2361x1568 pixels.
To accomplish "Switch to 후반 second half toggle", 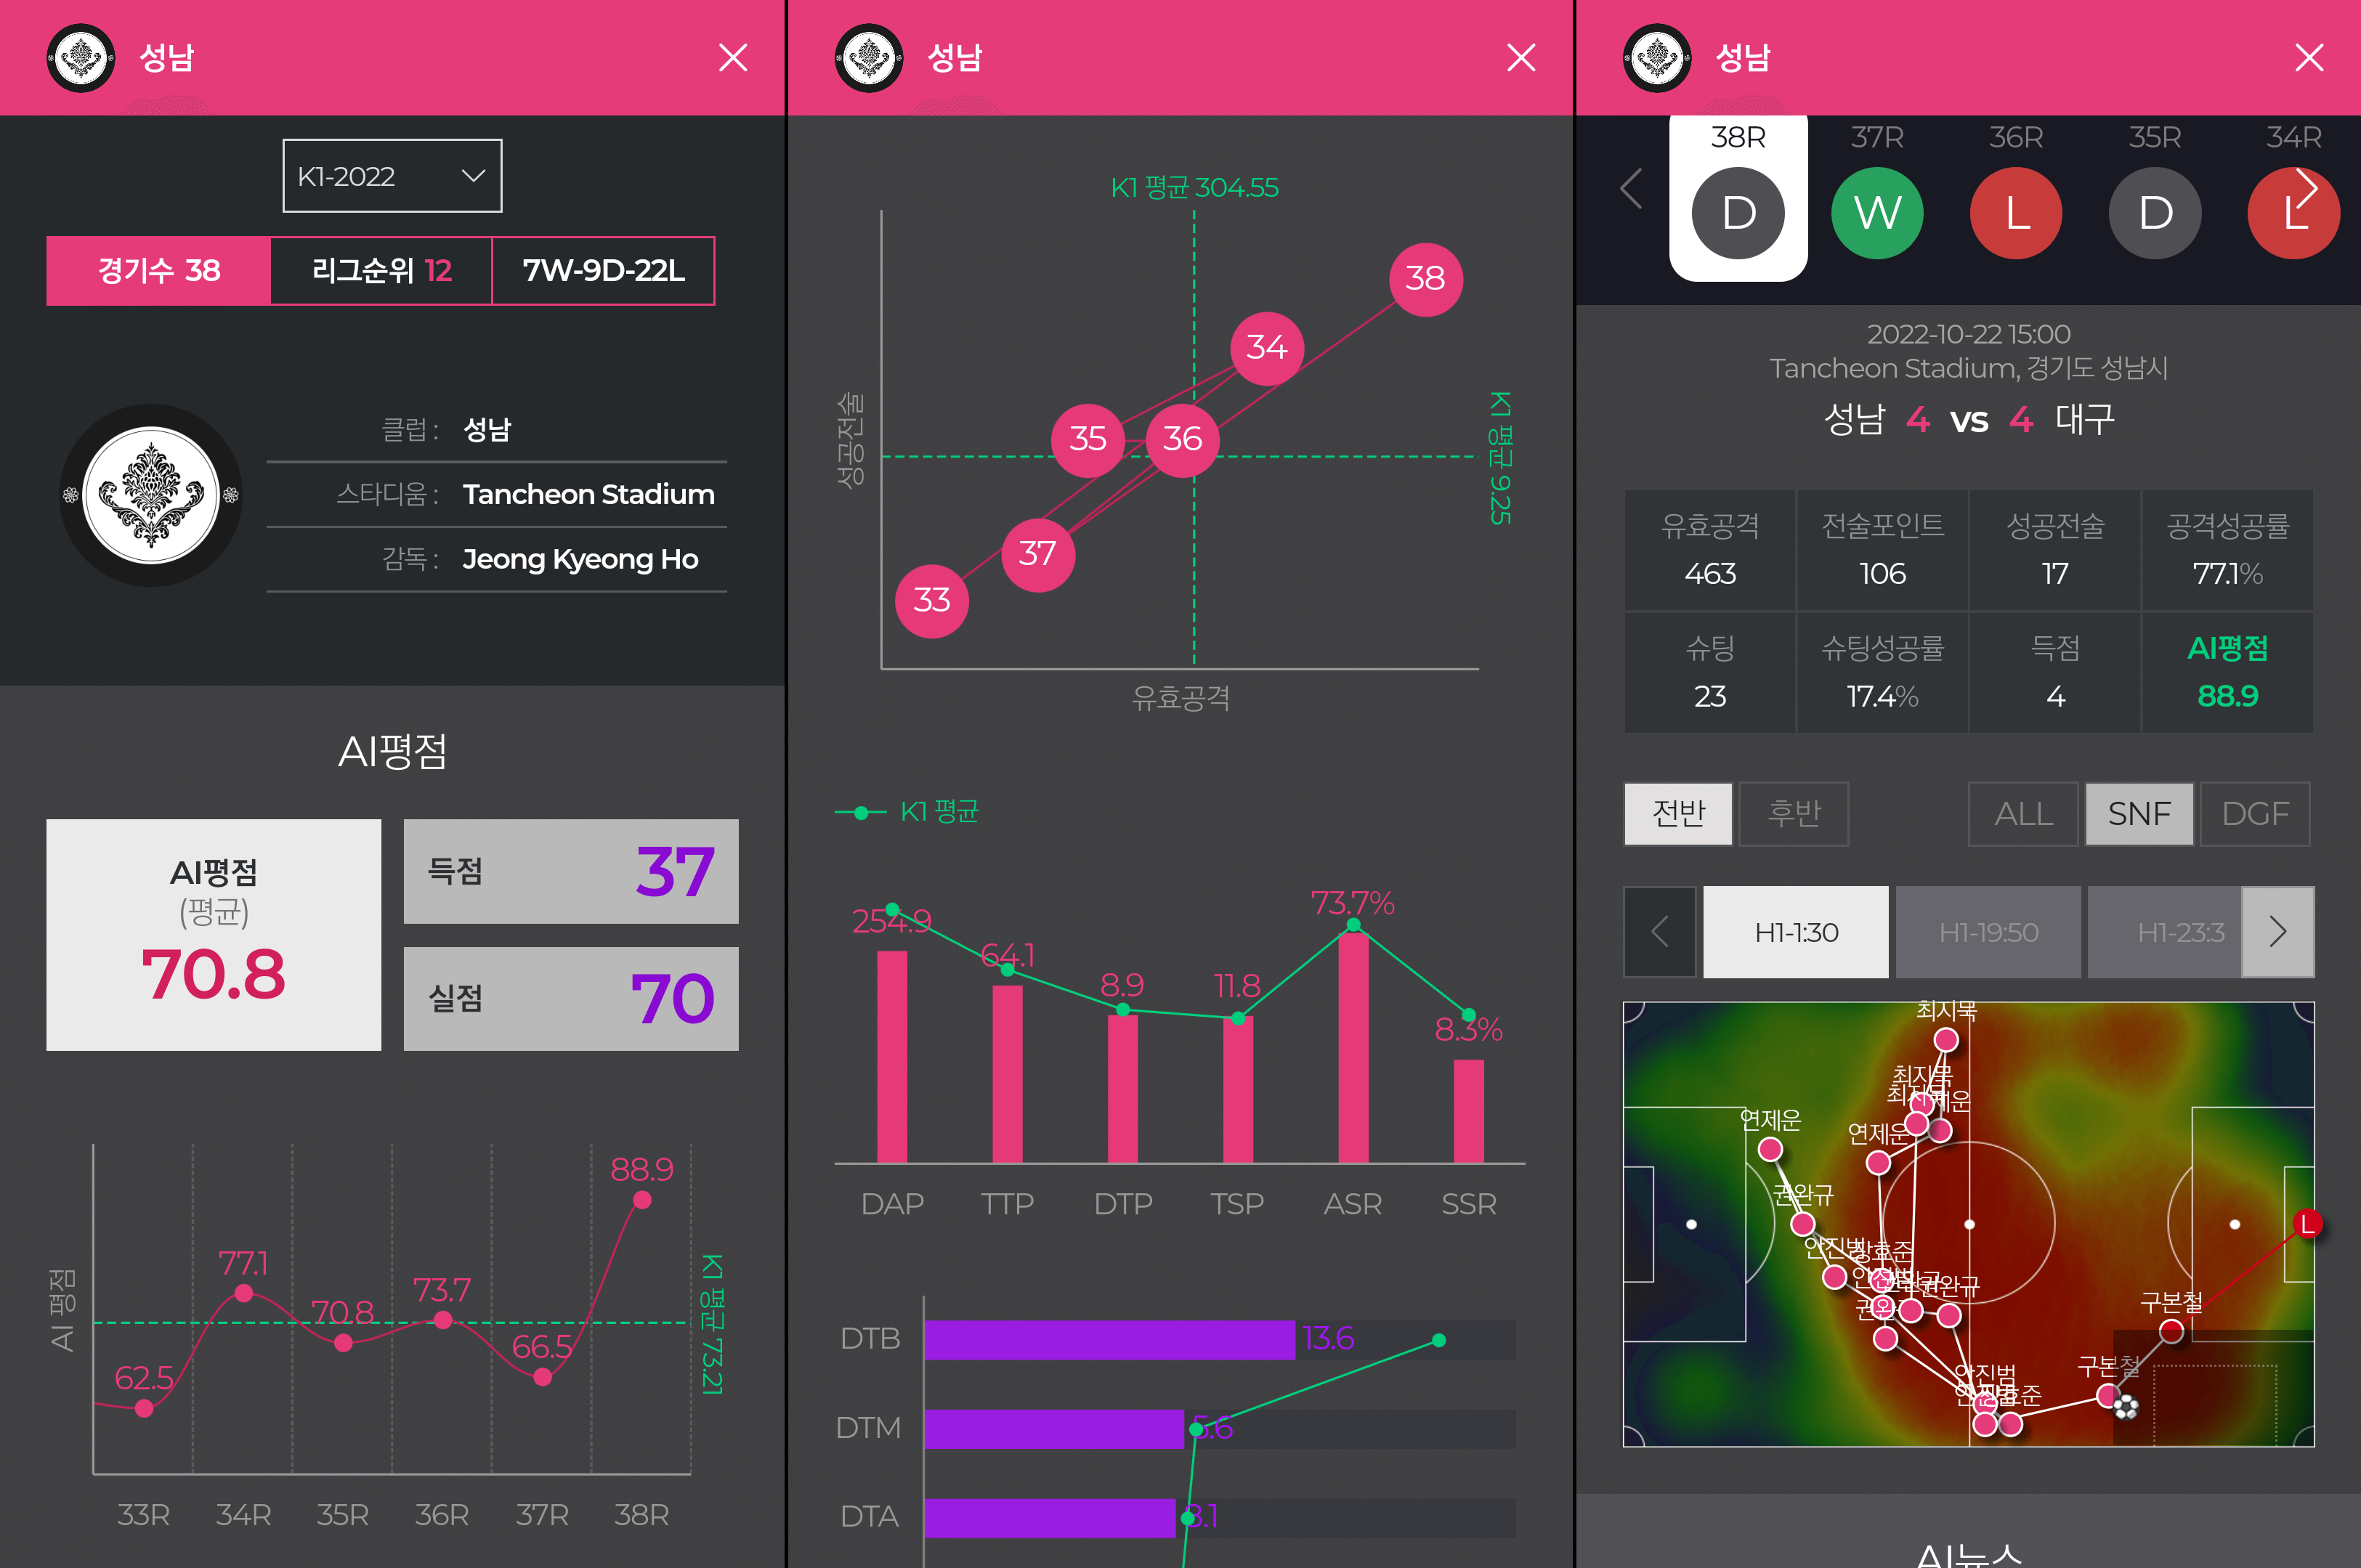I will [1793, 814].
